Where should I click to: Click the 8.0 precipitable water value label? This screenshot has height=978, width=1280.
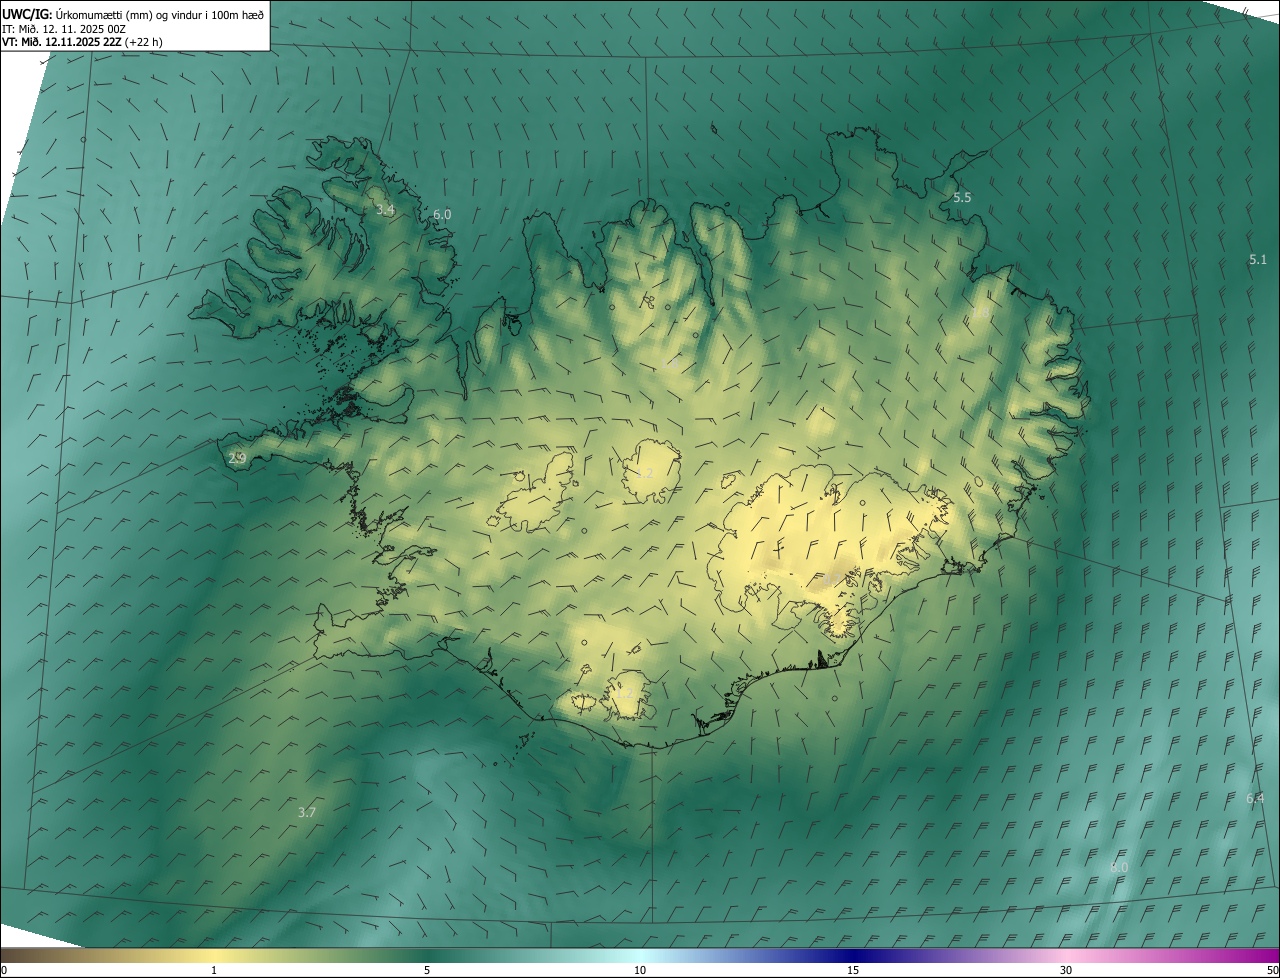(1119, 867)
